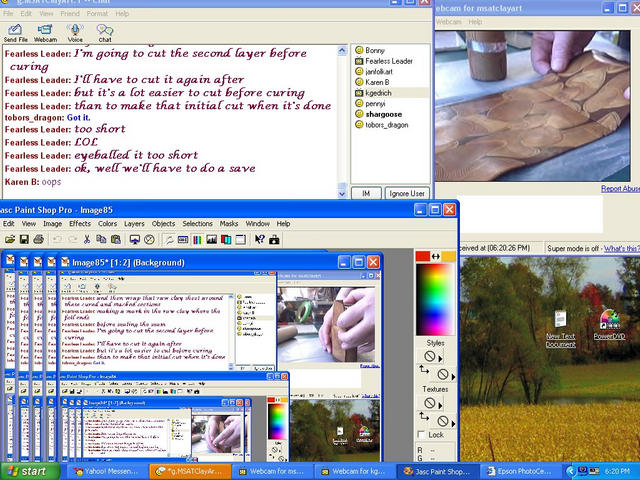
Task: Click the Copy icon in Paint Shop Pro toolbar
Action: coord(101,240)
